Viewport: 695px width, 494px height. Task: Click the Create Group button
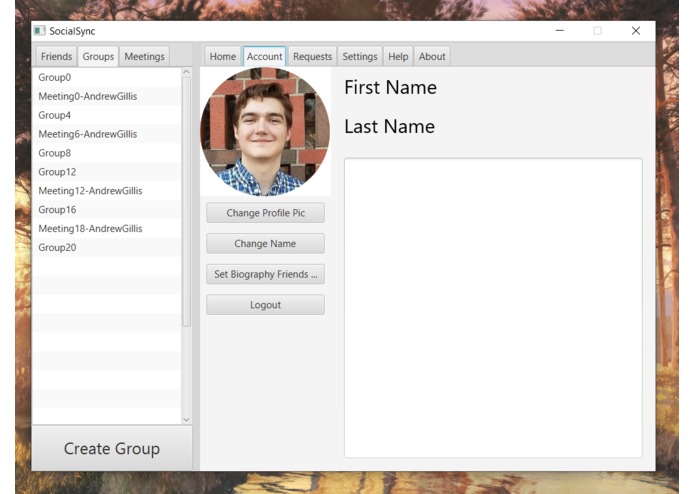click(112, 448)
